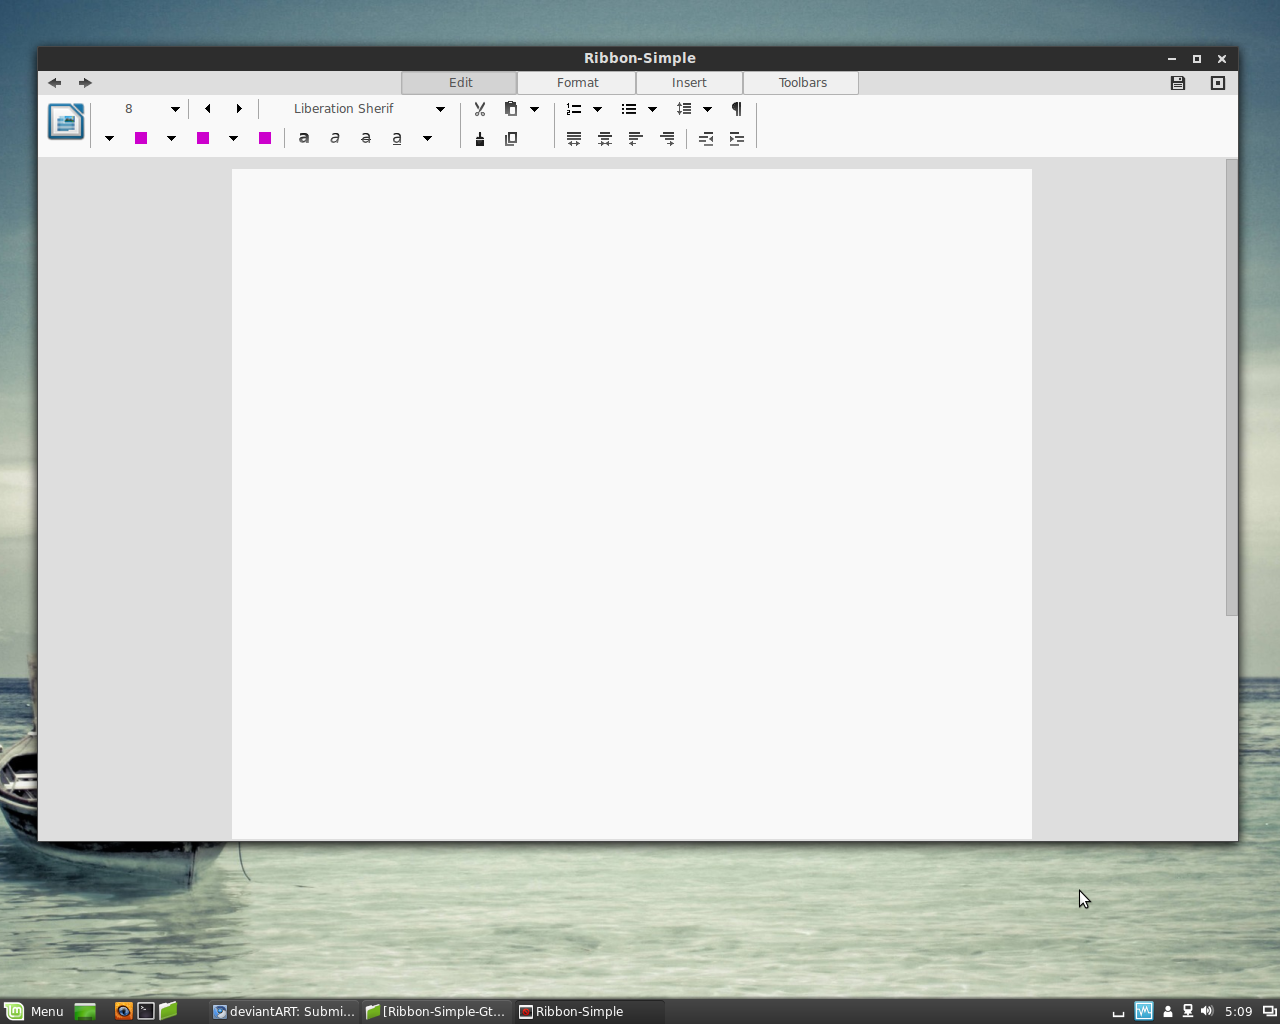1280x1024 pixels.
Task: Open the file manager launcher in taskbar
Action: pyautogui.click(x=168, y=1011)
